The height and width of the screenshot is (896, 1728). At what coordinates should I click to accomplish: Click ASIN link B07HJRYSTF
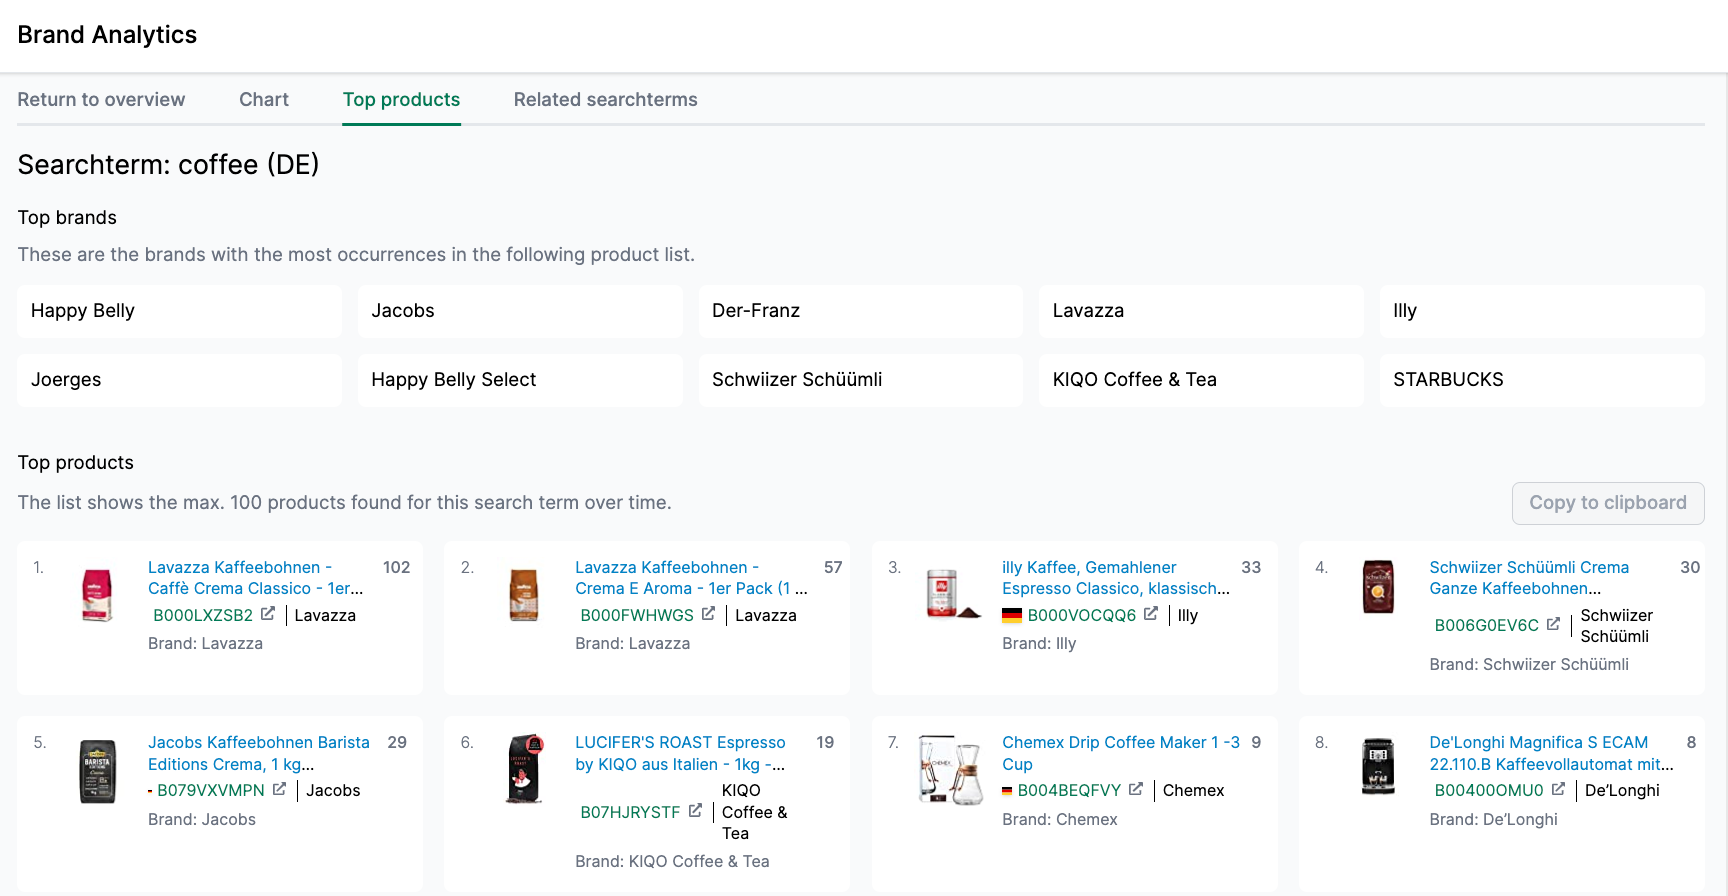[630, 812]
